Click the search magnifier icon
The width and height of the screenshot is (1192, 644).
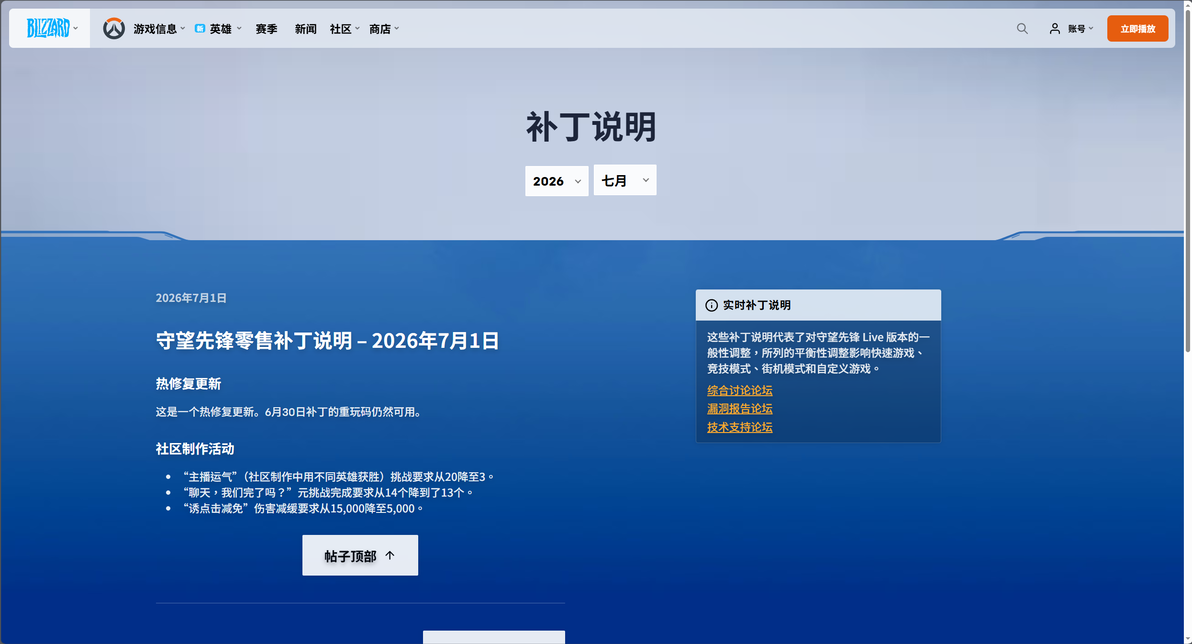coord(1022,28)
